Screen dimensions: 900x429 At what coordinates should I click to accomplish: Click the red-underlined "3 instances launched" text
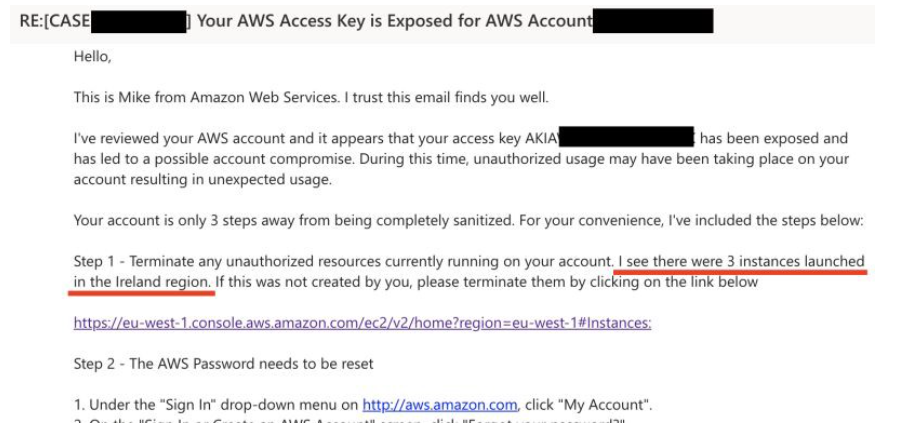pos(741,261)
